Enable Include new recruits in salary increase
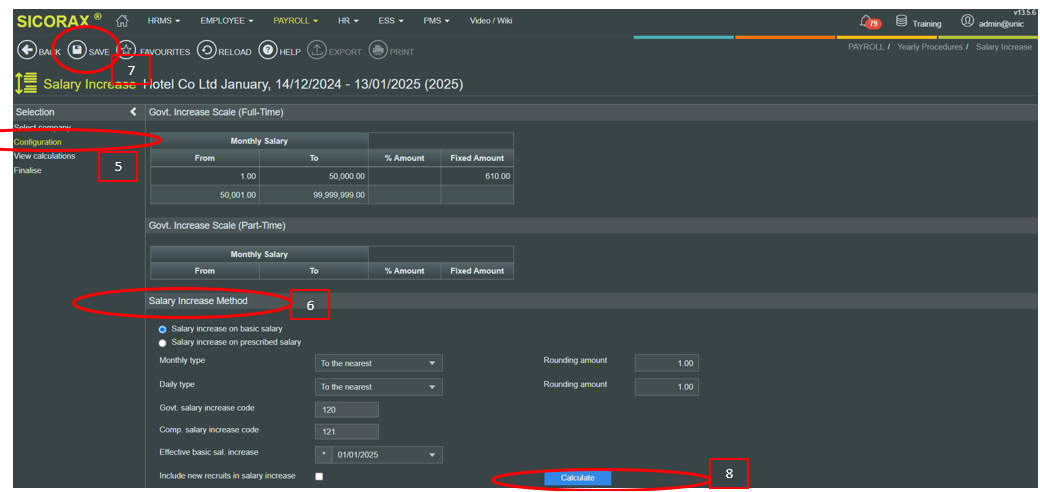This screenshot has height=492, width=1040. click(x=319, y=476)
